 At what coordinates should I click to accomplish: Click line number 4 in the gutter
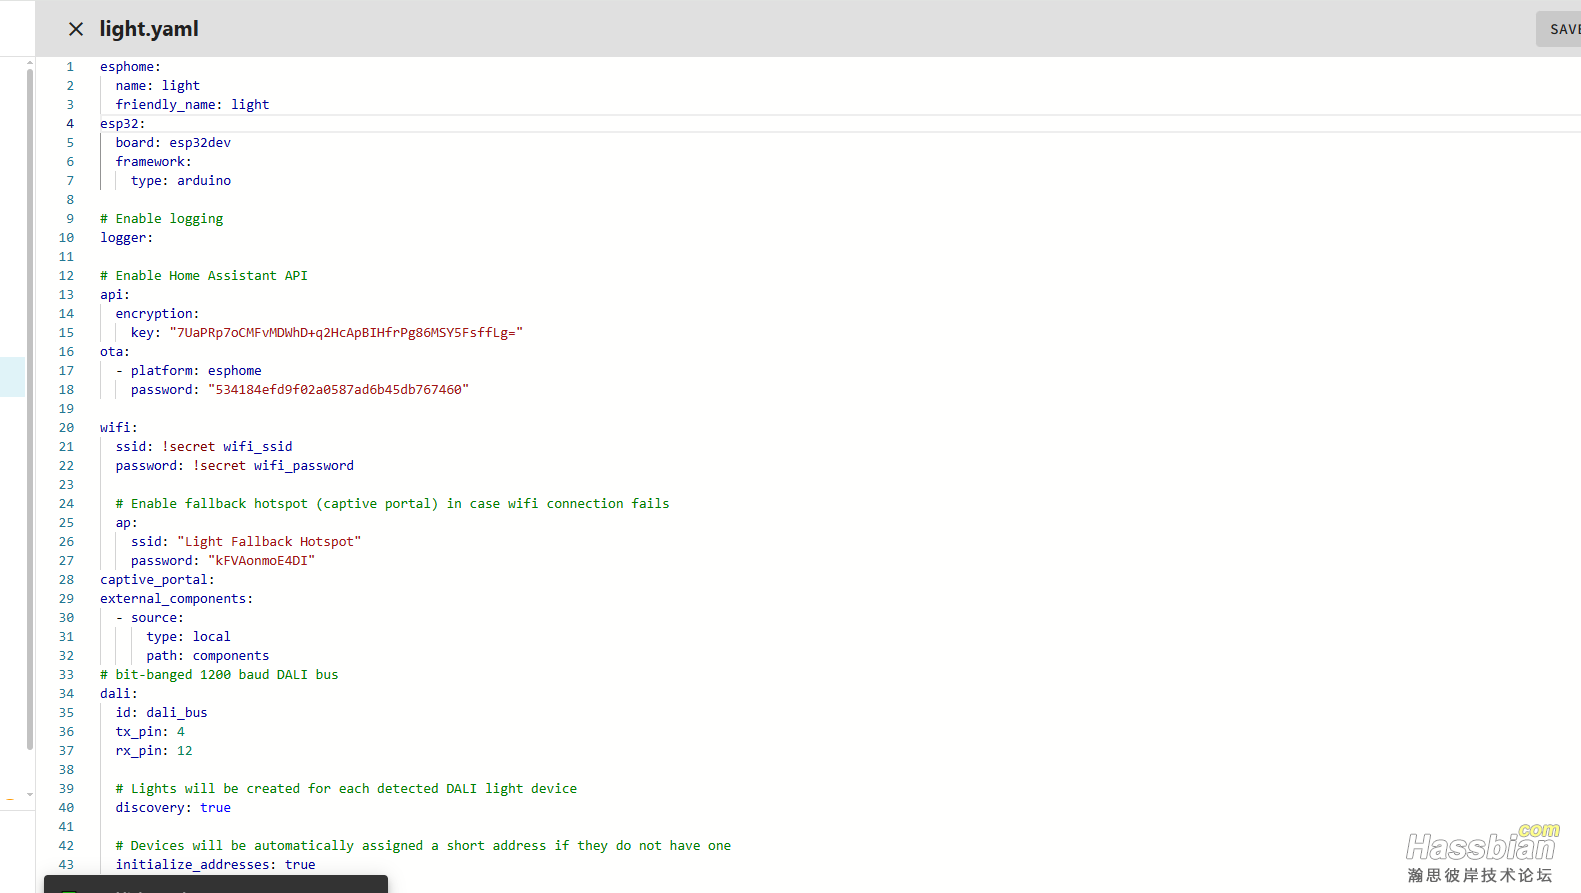pos(70,124)
